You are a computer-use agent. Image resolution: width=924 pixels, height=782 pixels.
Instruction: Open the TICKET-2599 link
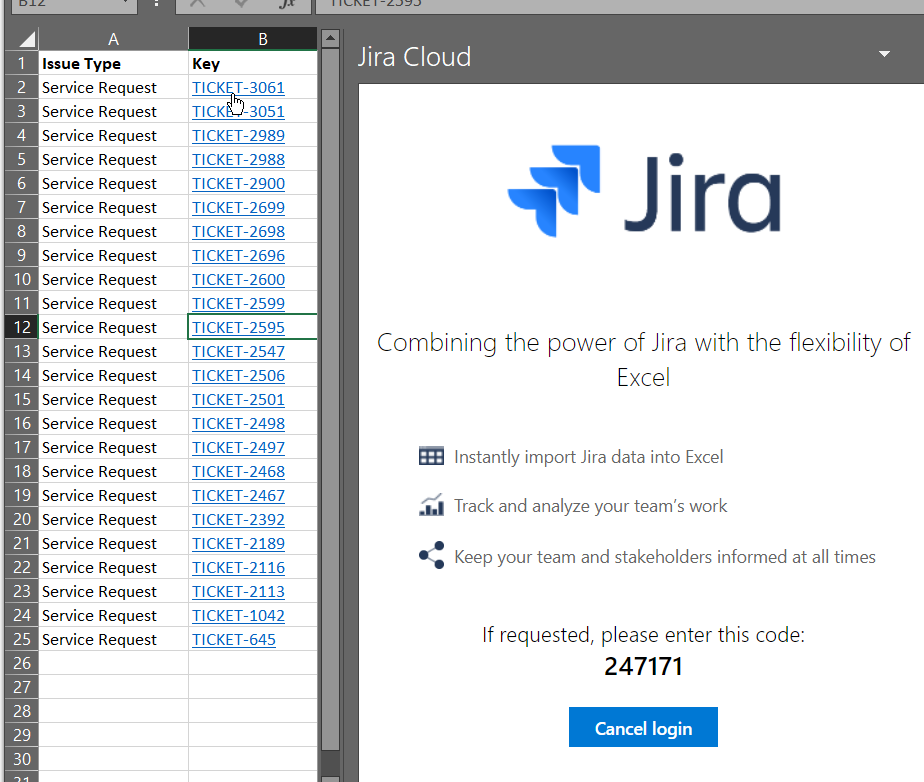[x=238, y=303]
